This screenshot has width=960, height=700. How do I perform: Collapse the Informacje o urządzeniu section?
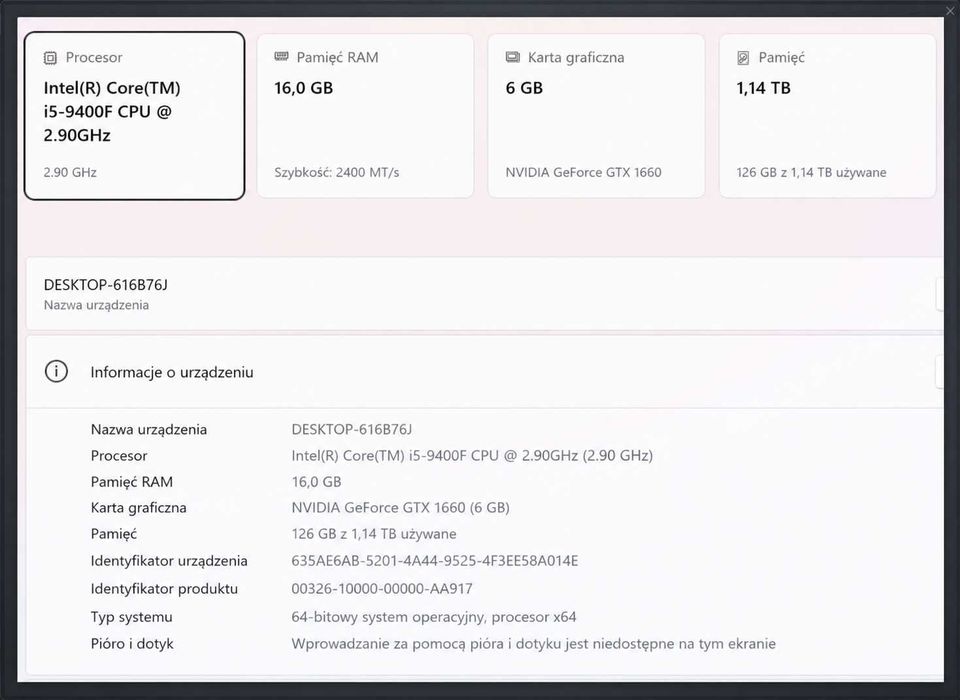point(485,372)
